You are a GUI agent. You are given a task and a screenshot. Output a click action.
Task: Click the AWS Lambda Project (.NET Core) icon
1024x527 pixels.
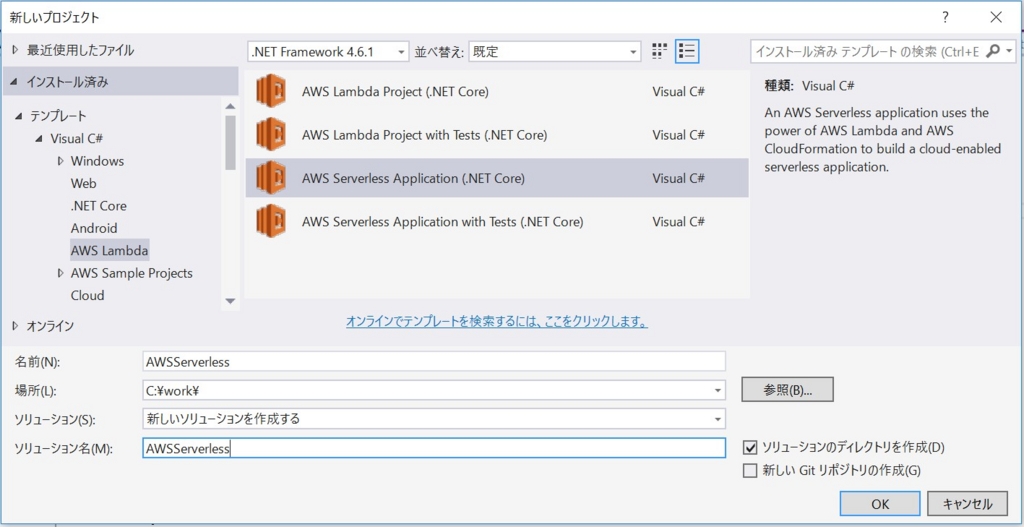pos(271,91)
